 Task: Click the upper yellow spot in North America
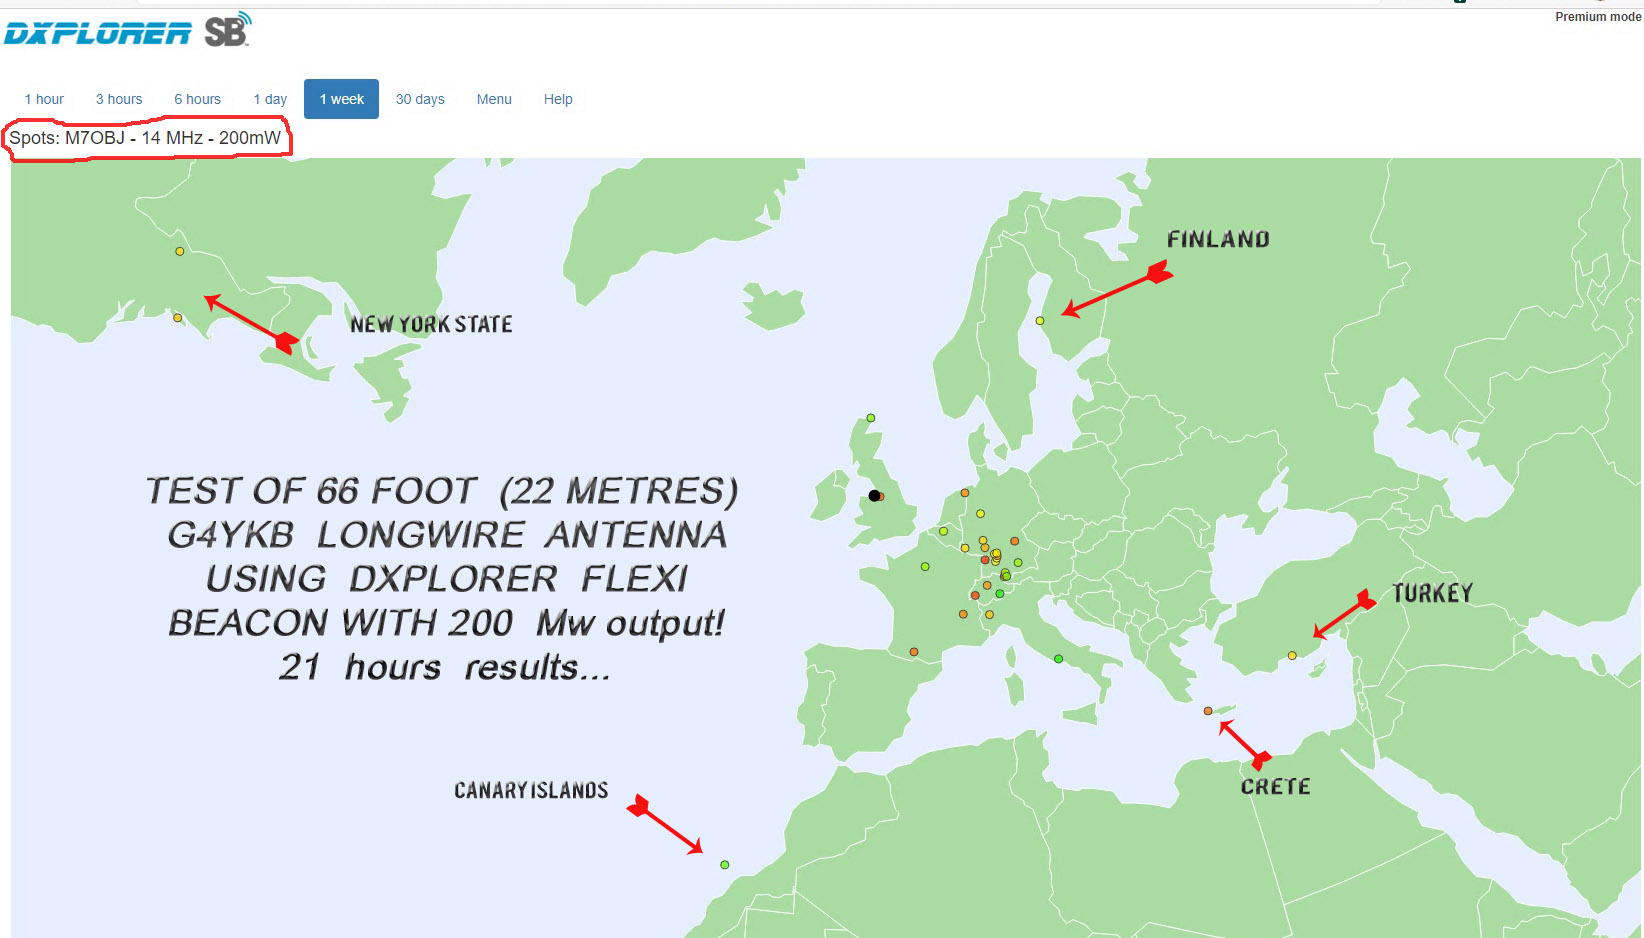[x=180, y=251]
